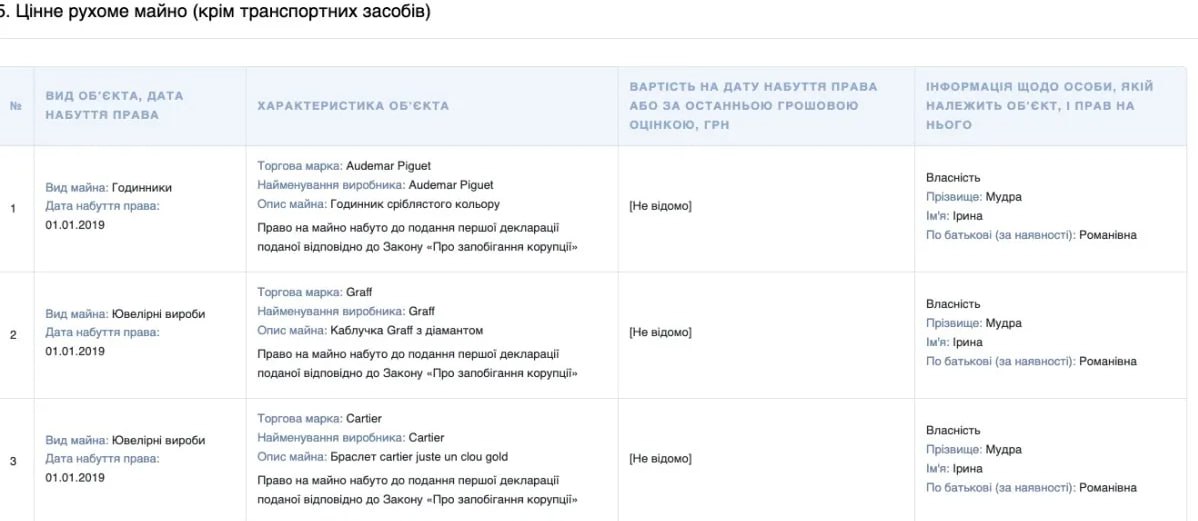Click the 'Вид об'єкта, дата набуття права' header
This screenshot has width=1198, height=521.
point(115,105)
